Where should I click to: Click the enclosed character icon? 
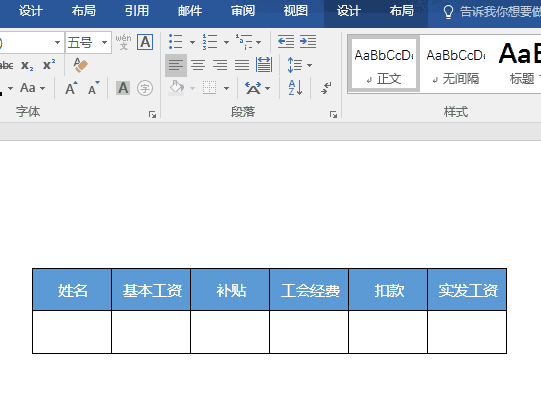pos(145,88)
